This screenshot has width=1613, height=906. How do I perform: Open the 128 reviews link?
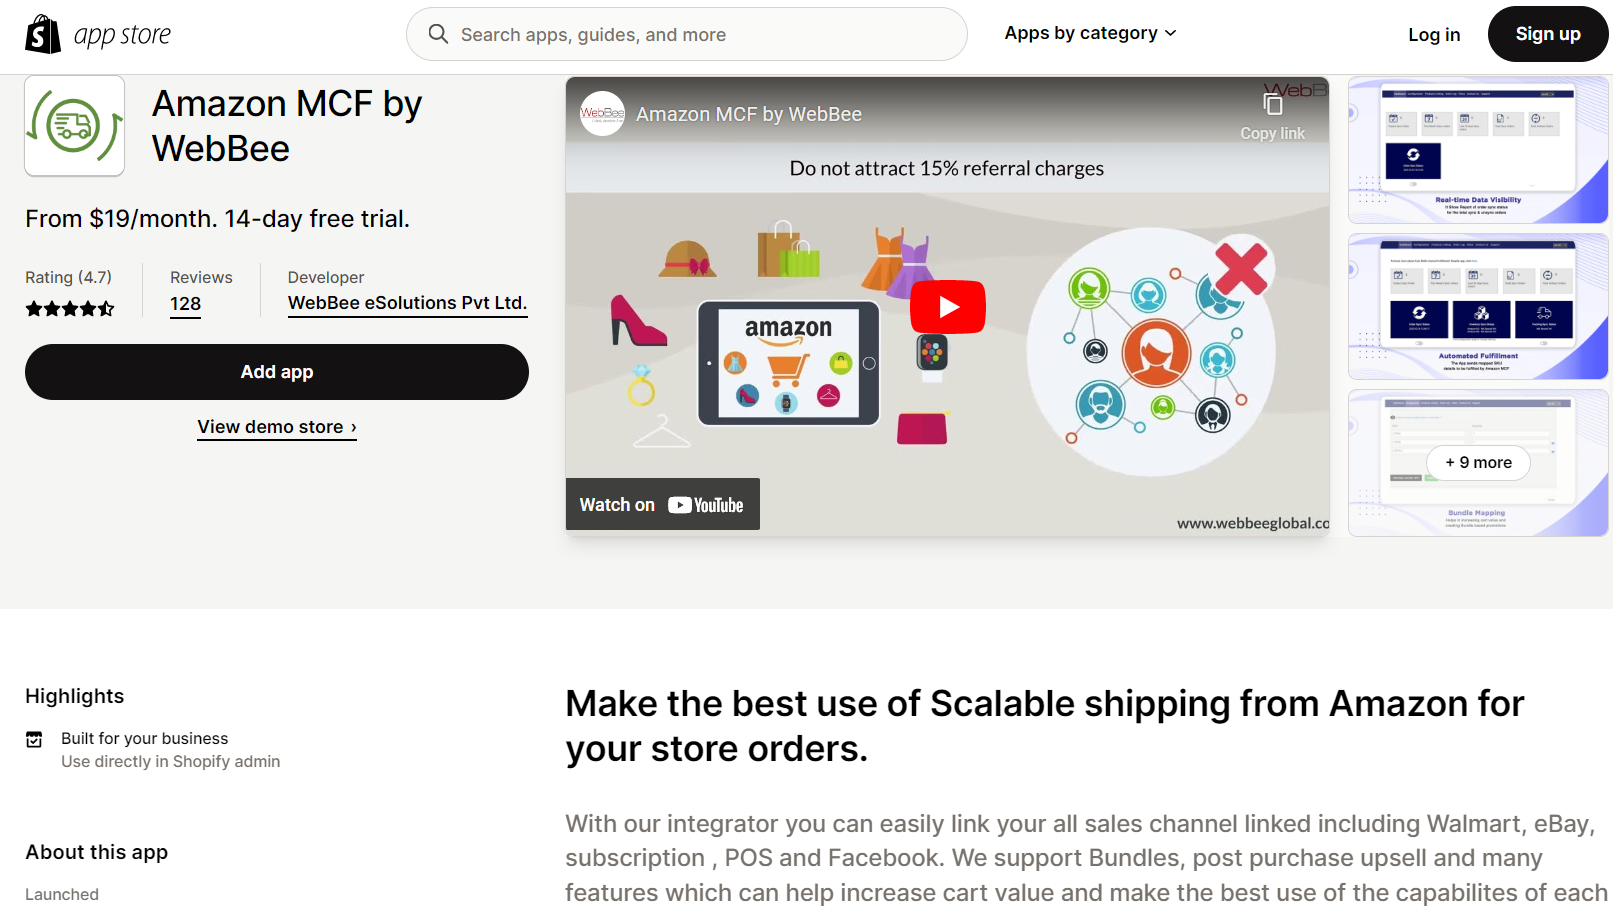tap(185, 304)
